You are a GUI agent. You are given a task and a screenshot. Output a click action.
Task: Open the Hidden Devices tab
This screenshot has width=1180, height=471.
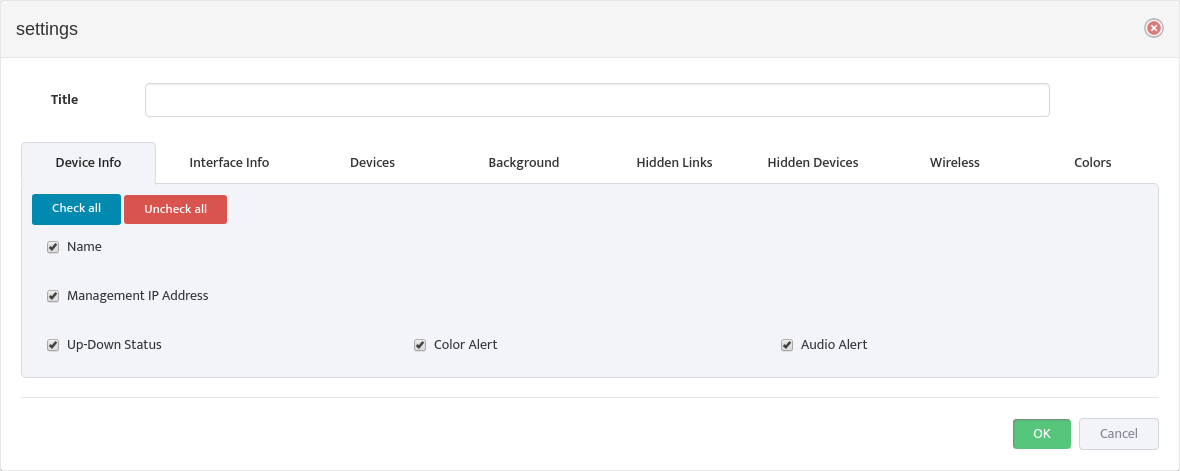(813, 163)
